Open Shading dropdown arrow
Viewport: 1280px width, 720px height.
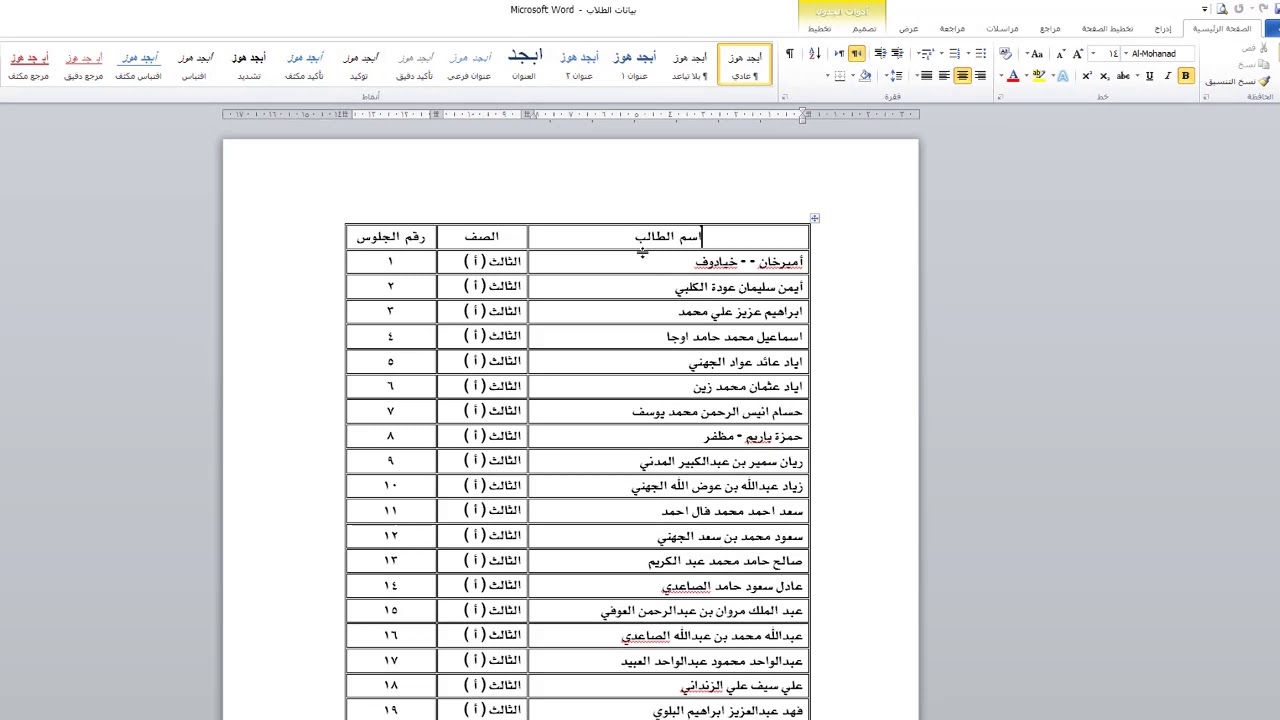pyautogui.click(x=853, y=76)
